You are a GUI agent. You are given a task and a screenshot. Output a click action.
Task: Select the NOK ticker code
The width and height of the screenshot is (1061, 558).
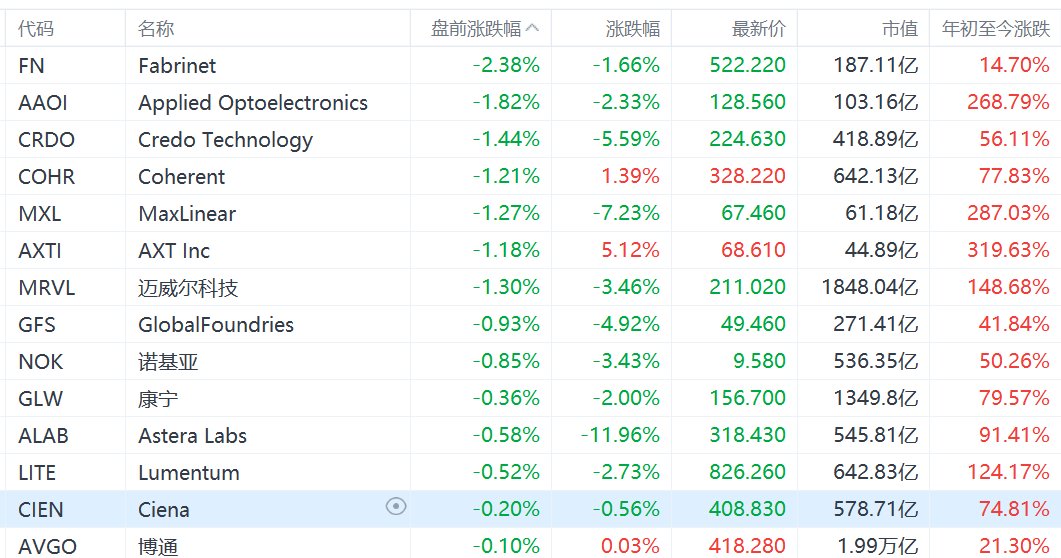(40, 362)
